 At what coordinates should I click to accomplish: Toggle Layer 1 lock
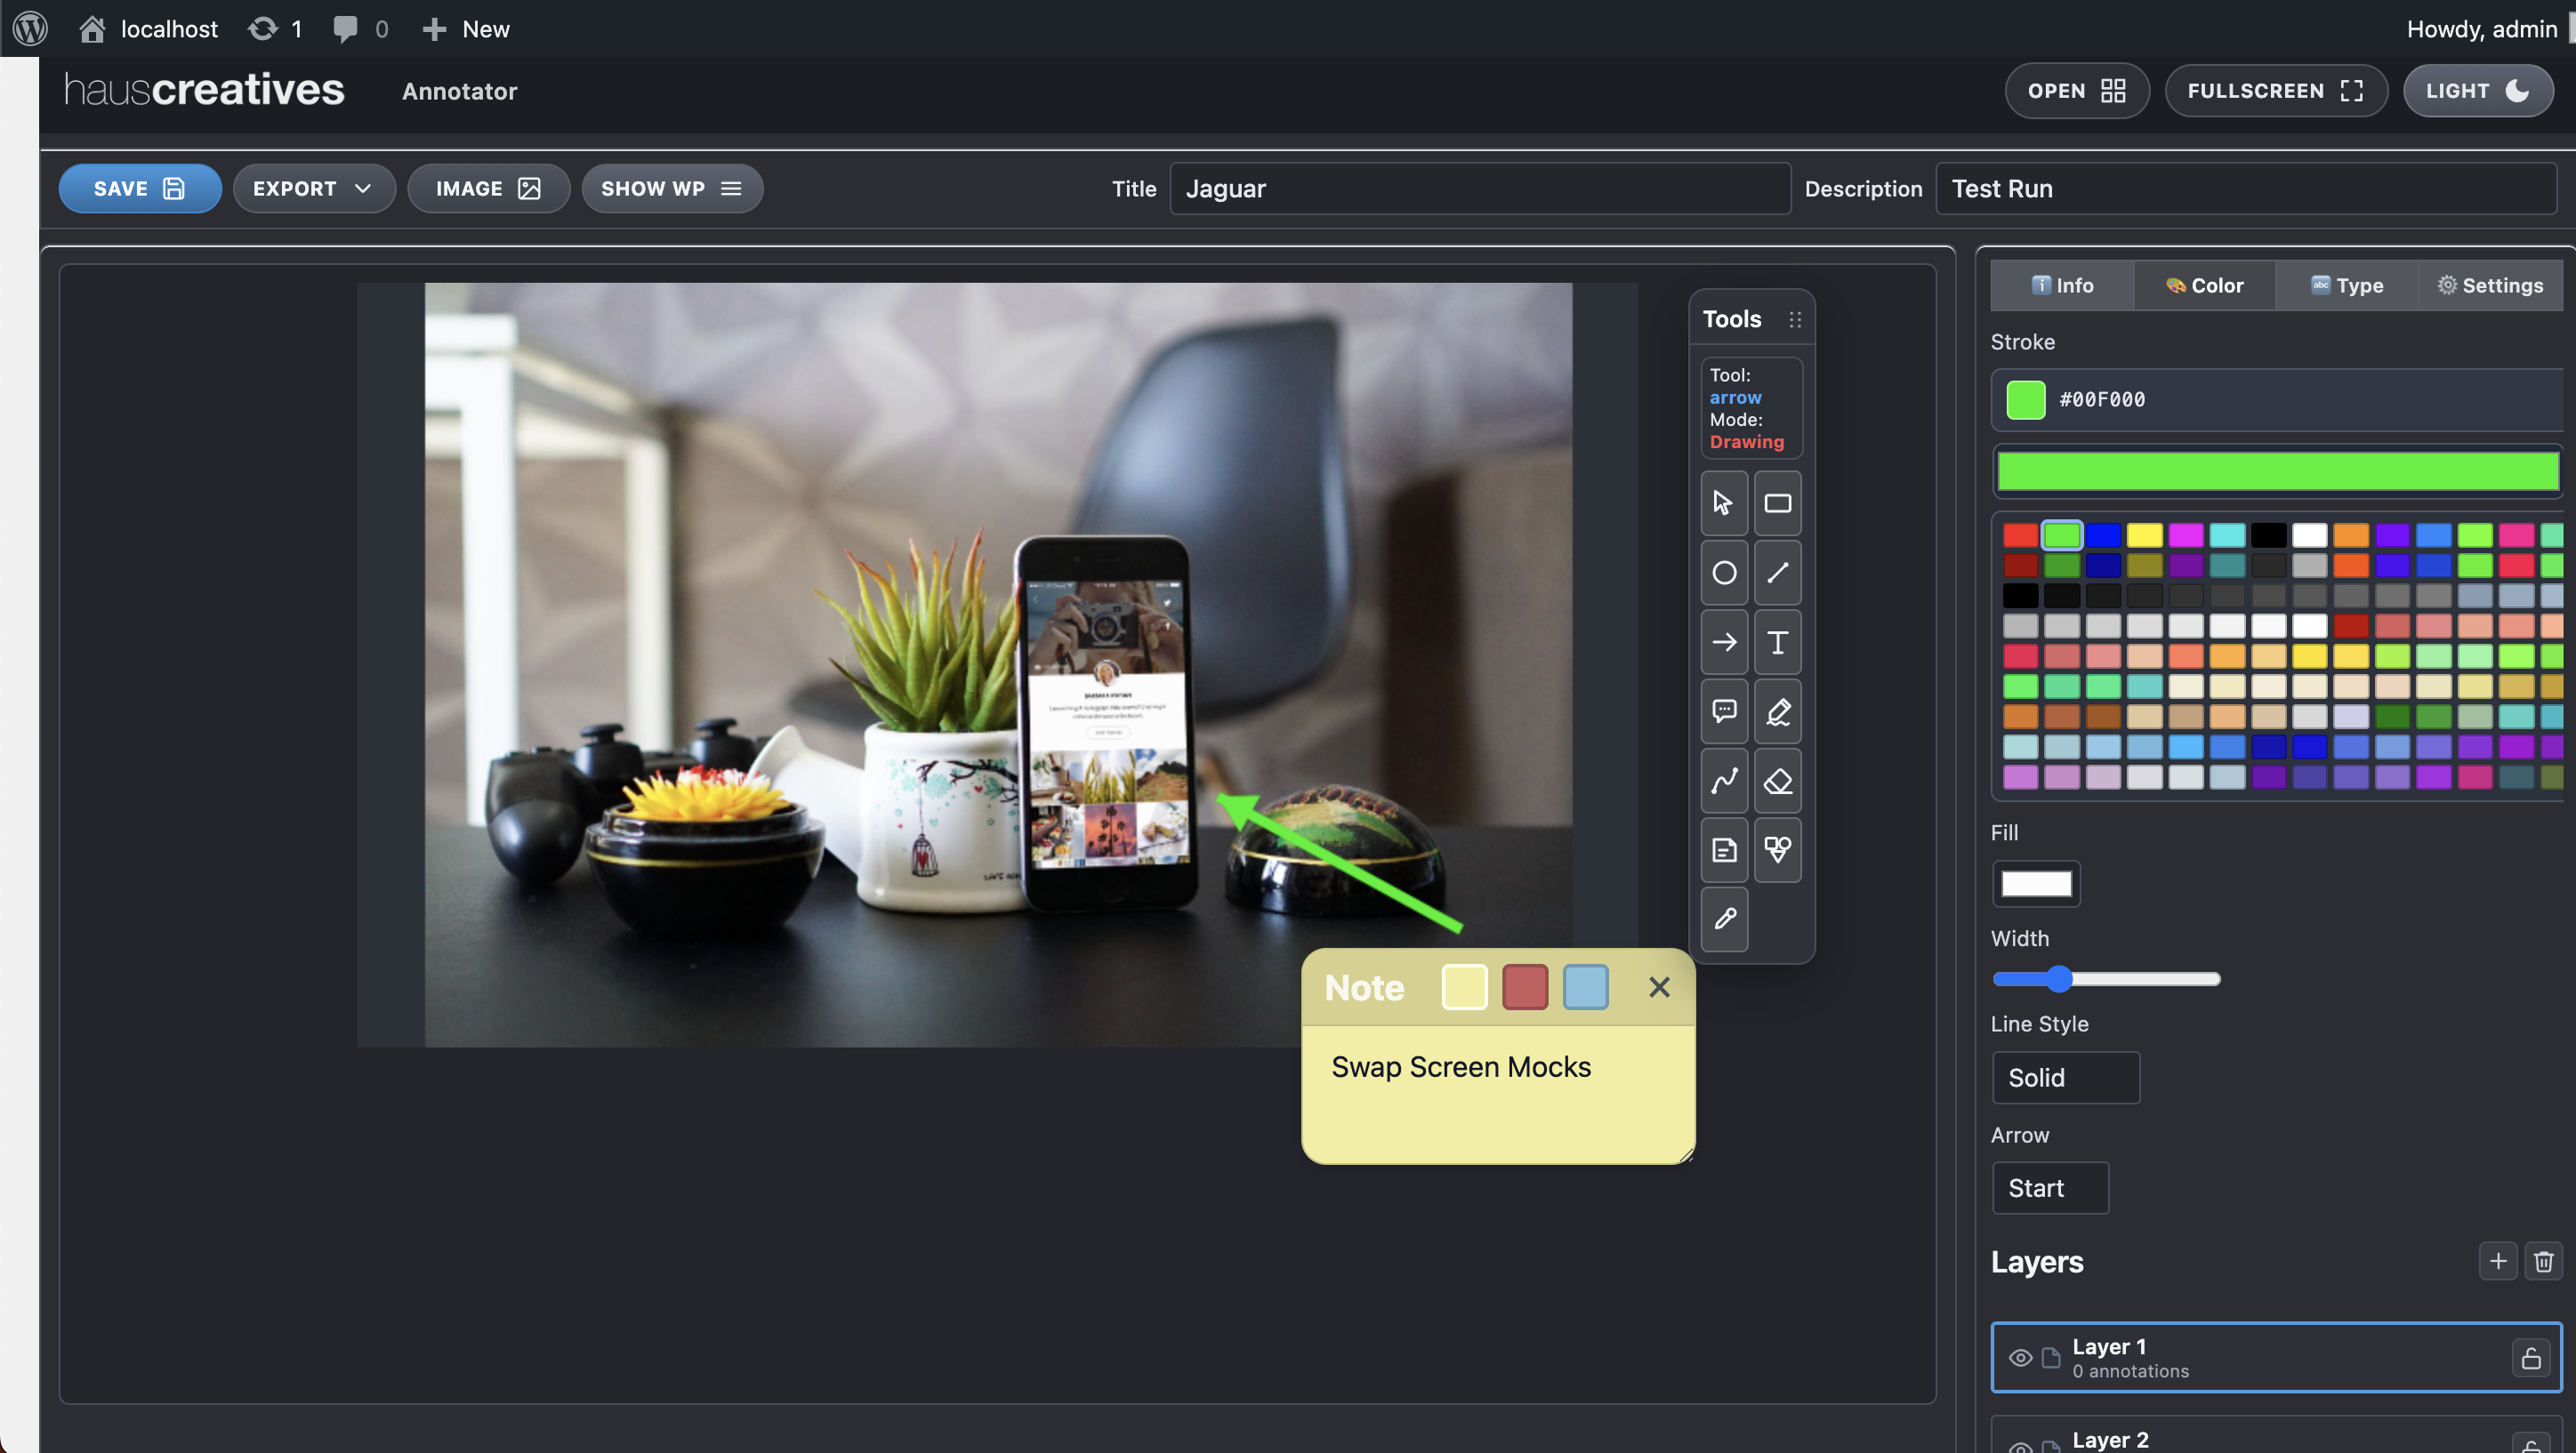[x=2530, y=1357]
